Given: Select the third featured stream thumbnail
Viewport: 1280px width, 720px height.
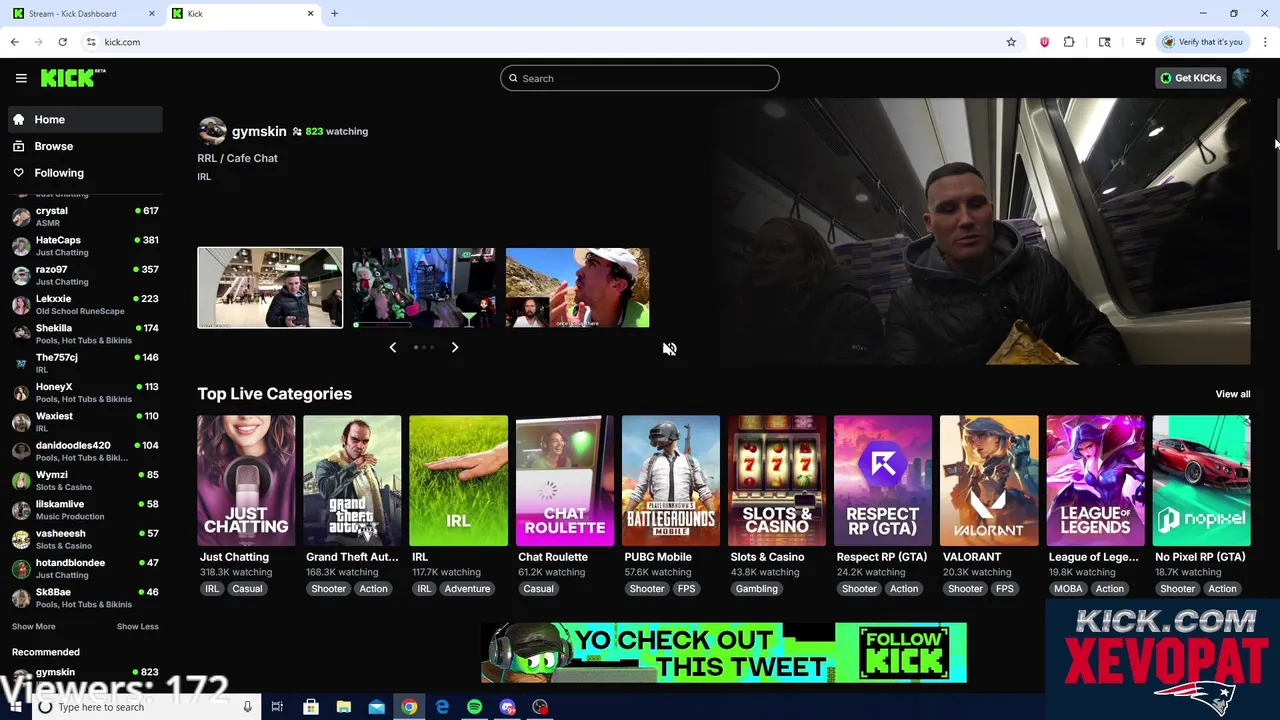Looking at the screenshot, I should pyautogui.click(x=577, y=288).
